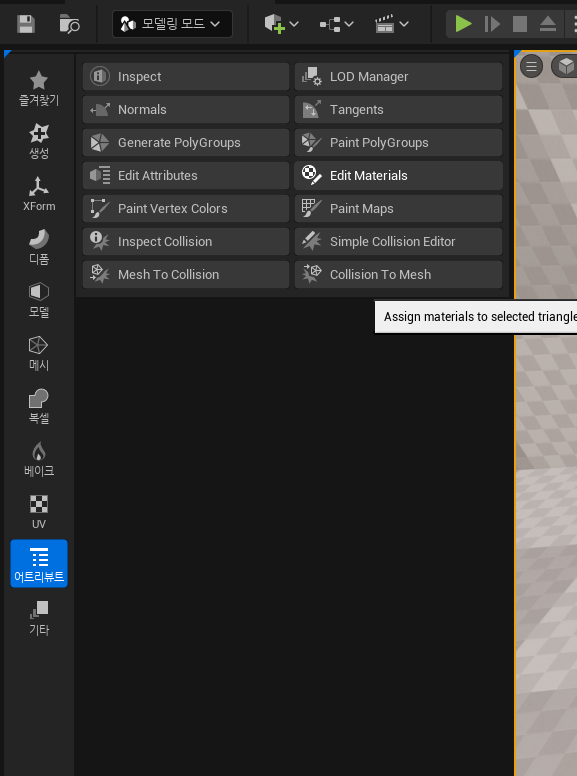This screenshot has height=776, width=577.
Task: Open the content browser folder-search icon
Action: [x=69, y=24]
